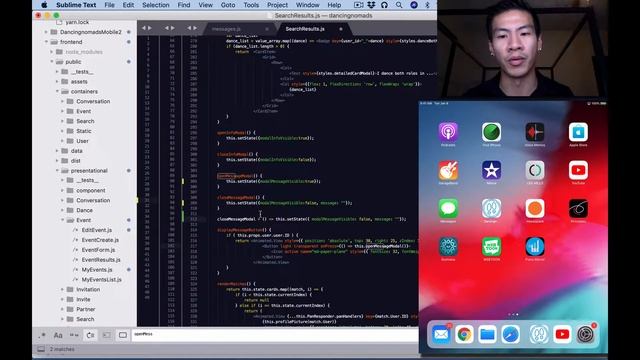Expand the User folder
Image resolution: width=640 pixels, height=360 pixels.
click(x=62, y=141)
